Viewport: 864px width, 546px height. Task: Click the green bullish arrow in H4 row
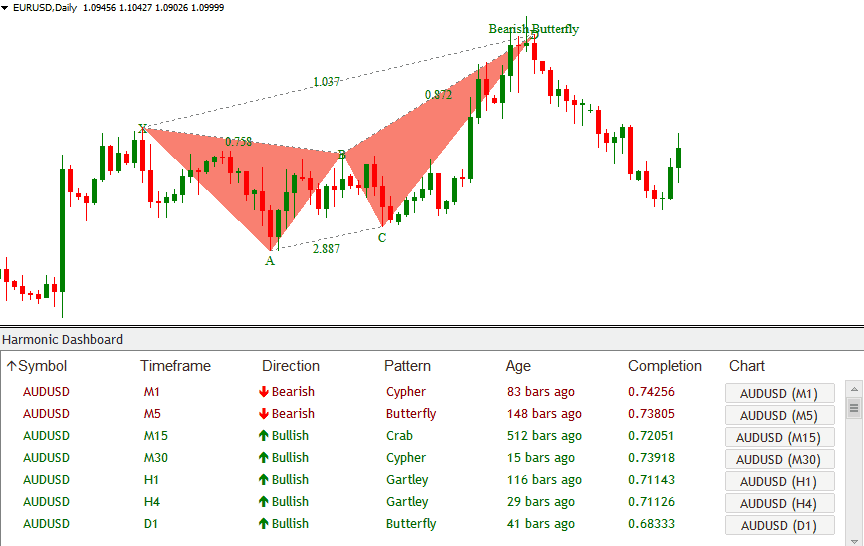tap(264, 502)
